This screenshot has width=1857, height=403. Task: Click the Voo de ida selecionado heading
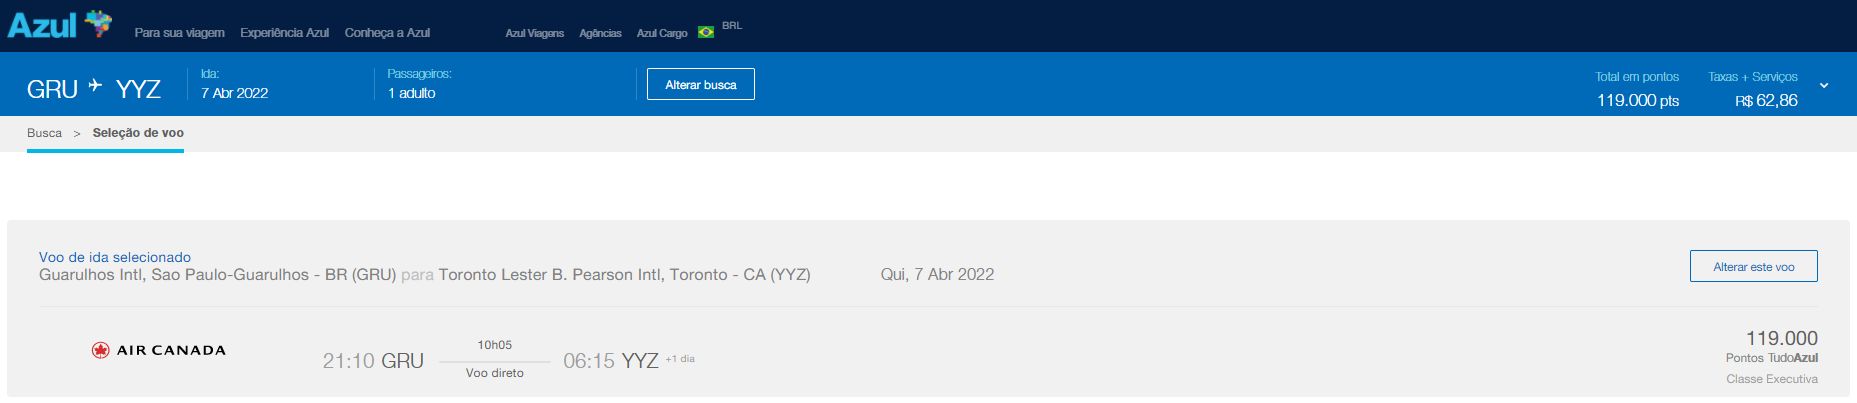pos(115,257)
